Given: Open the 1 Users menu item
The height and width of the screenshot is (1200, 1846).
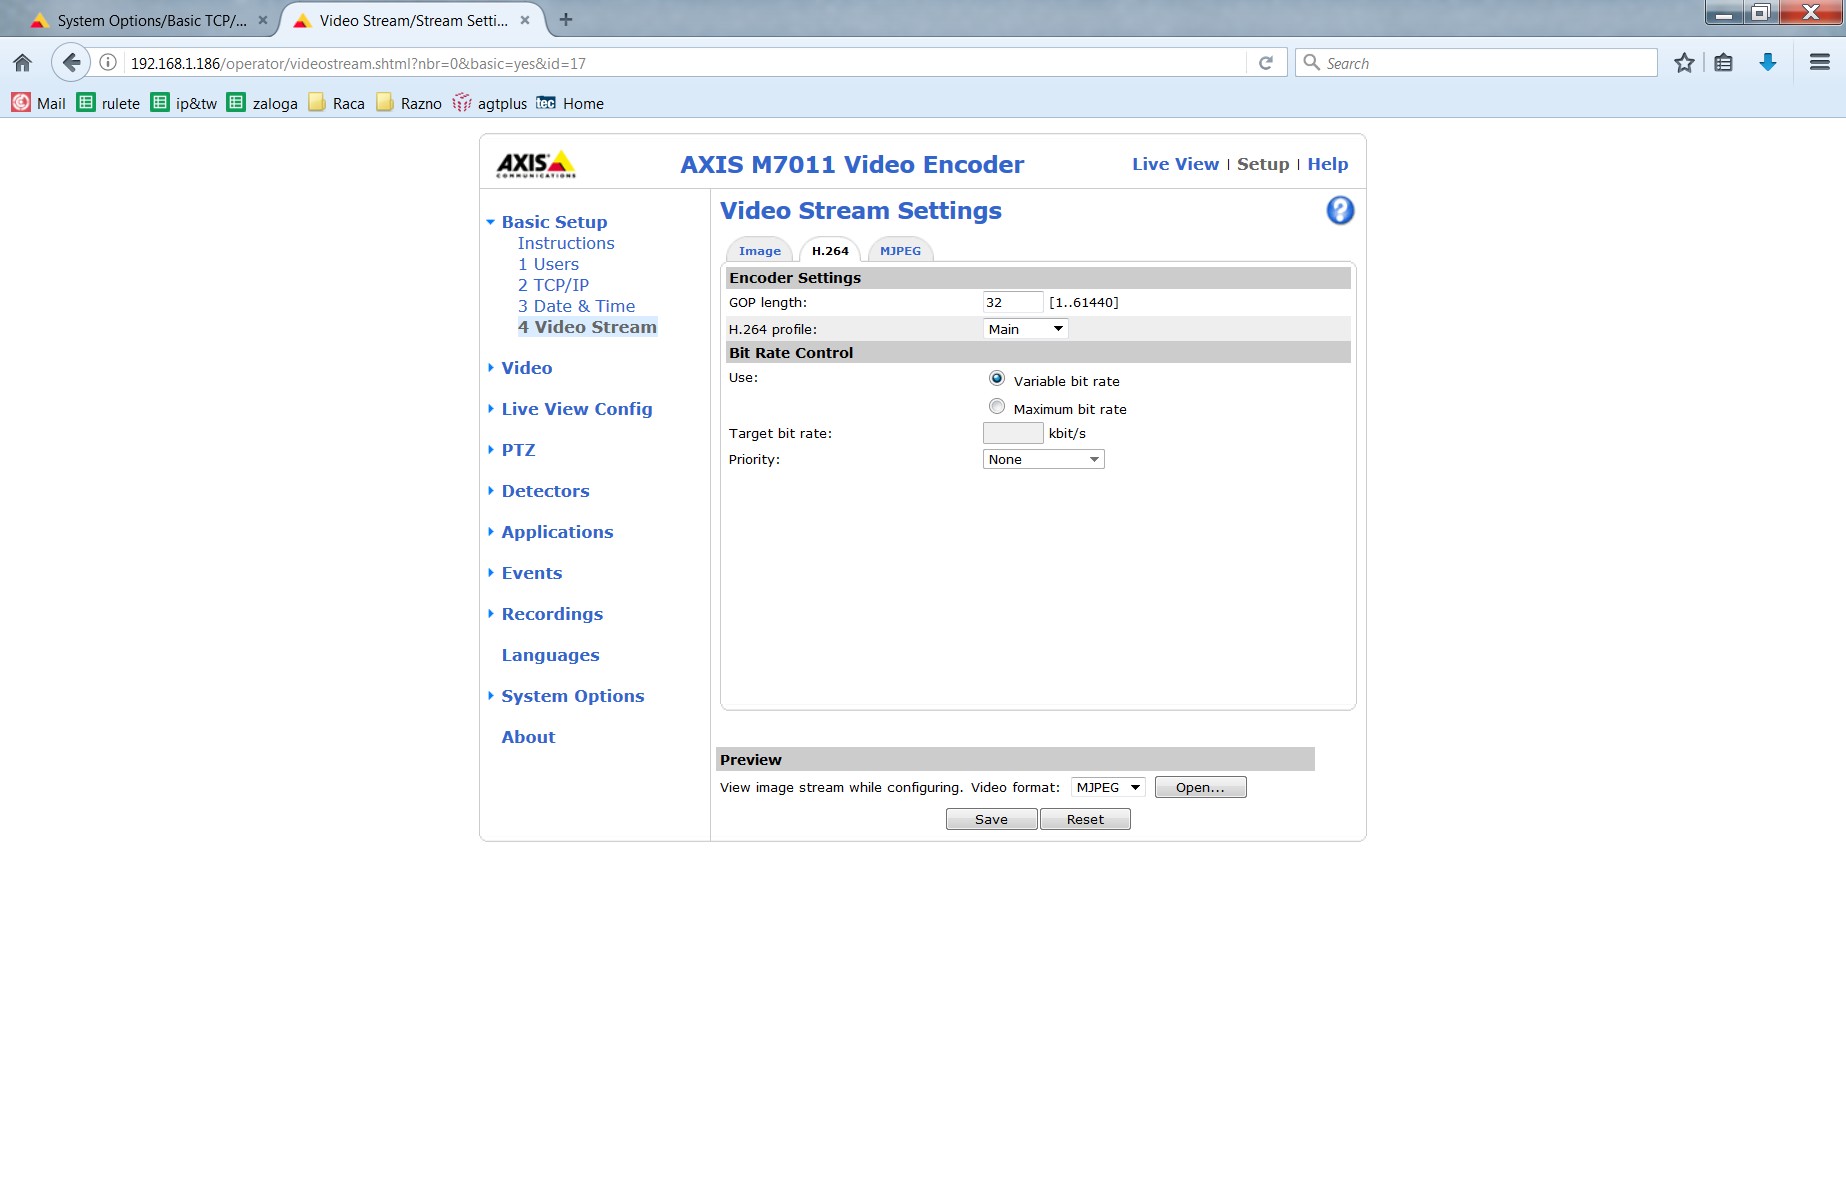Looking at the screenshot, I should 548,264.
